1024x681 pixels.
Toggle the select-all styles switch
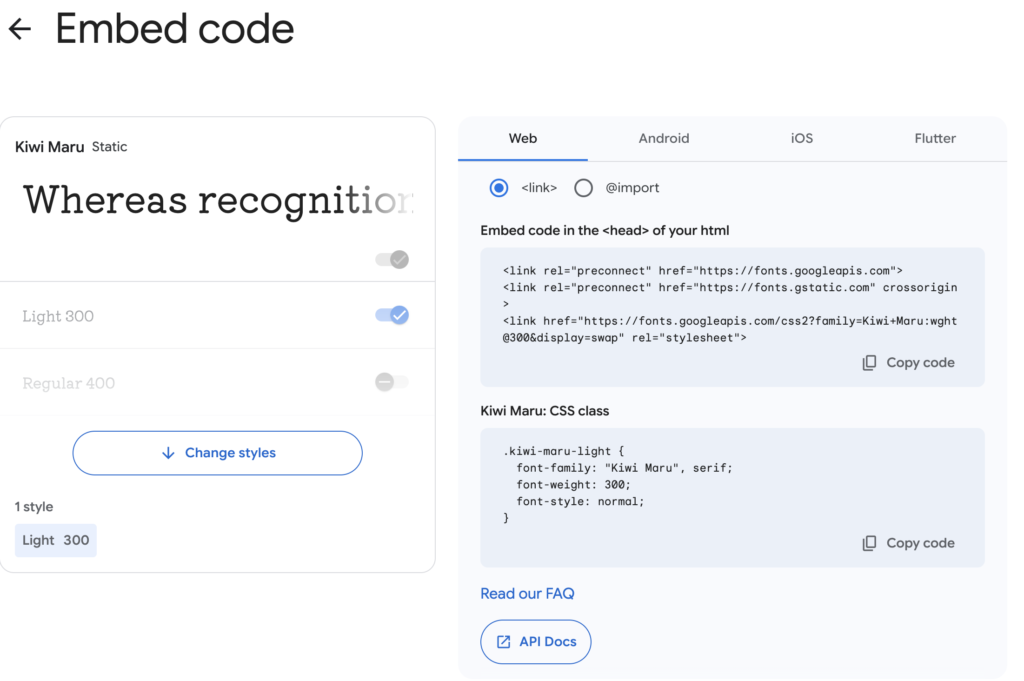point(392,260)
